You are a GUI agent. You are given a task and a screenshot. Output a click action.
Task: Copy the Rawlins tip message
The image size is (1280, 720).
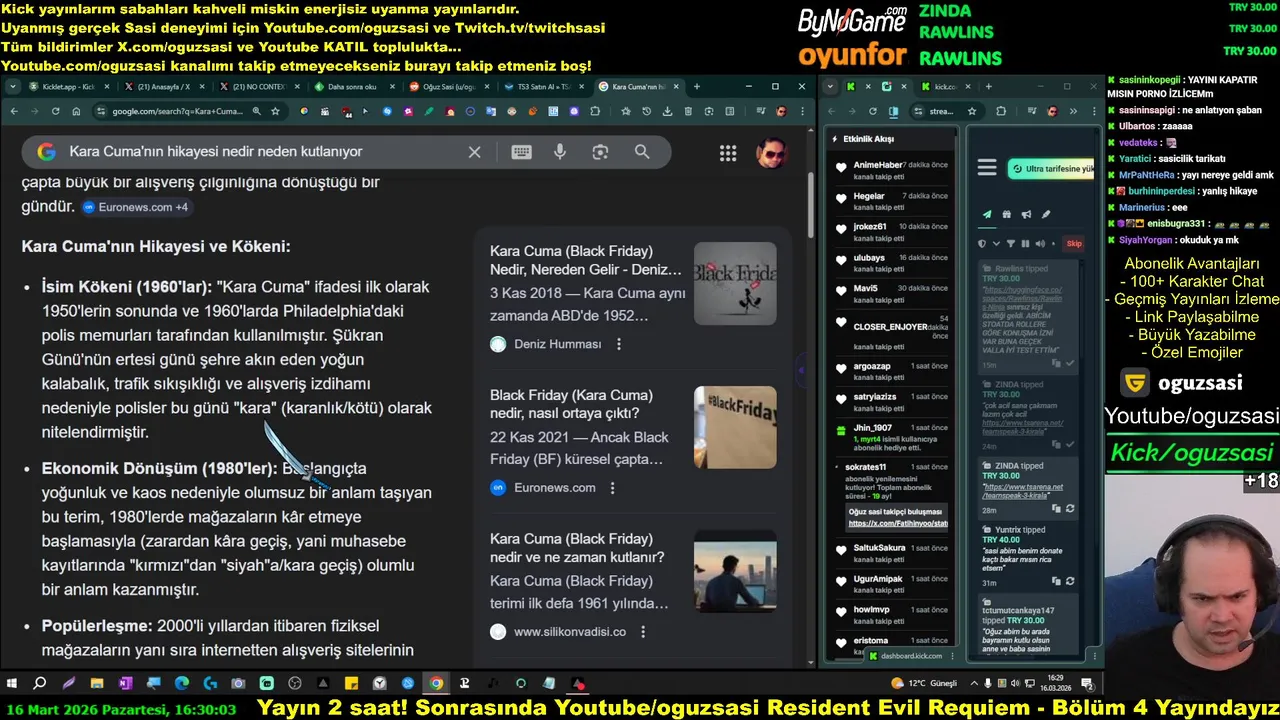pos(1056,363)
